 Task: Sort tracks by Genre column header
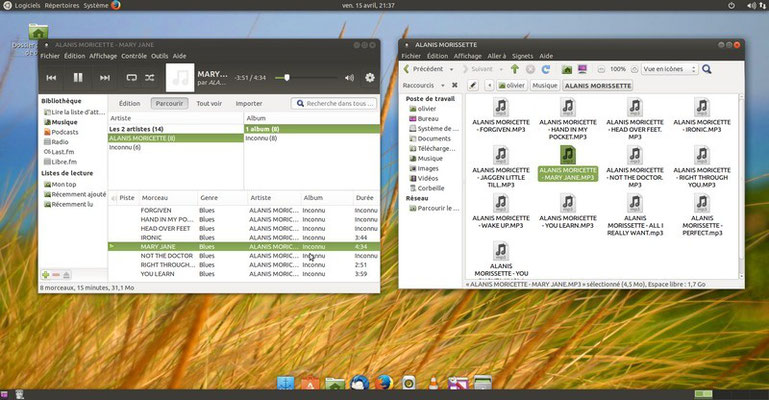222,198
